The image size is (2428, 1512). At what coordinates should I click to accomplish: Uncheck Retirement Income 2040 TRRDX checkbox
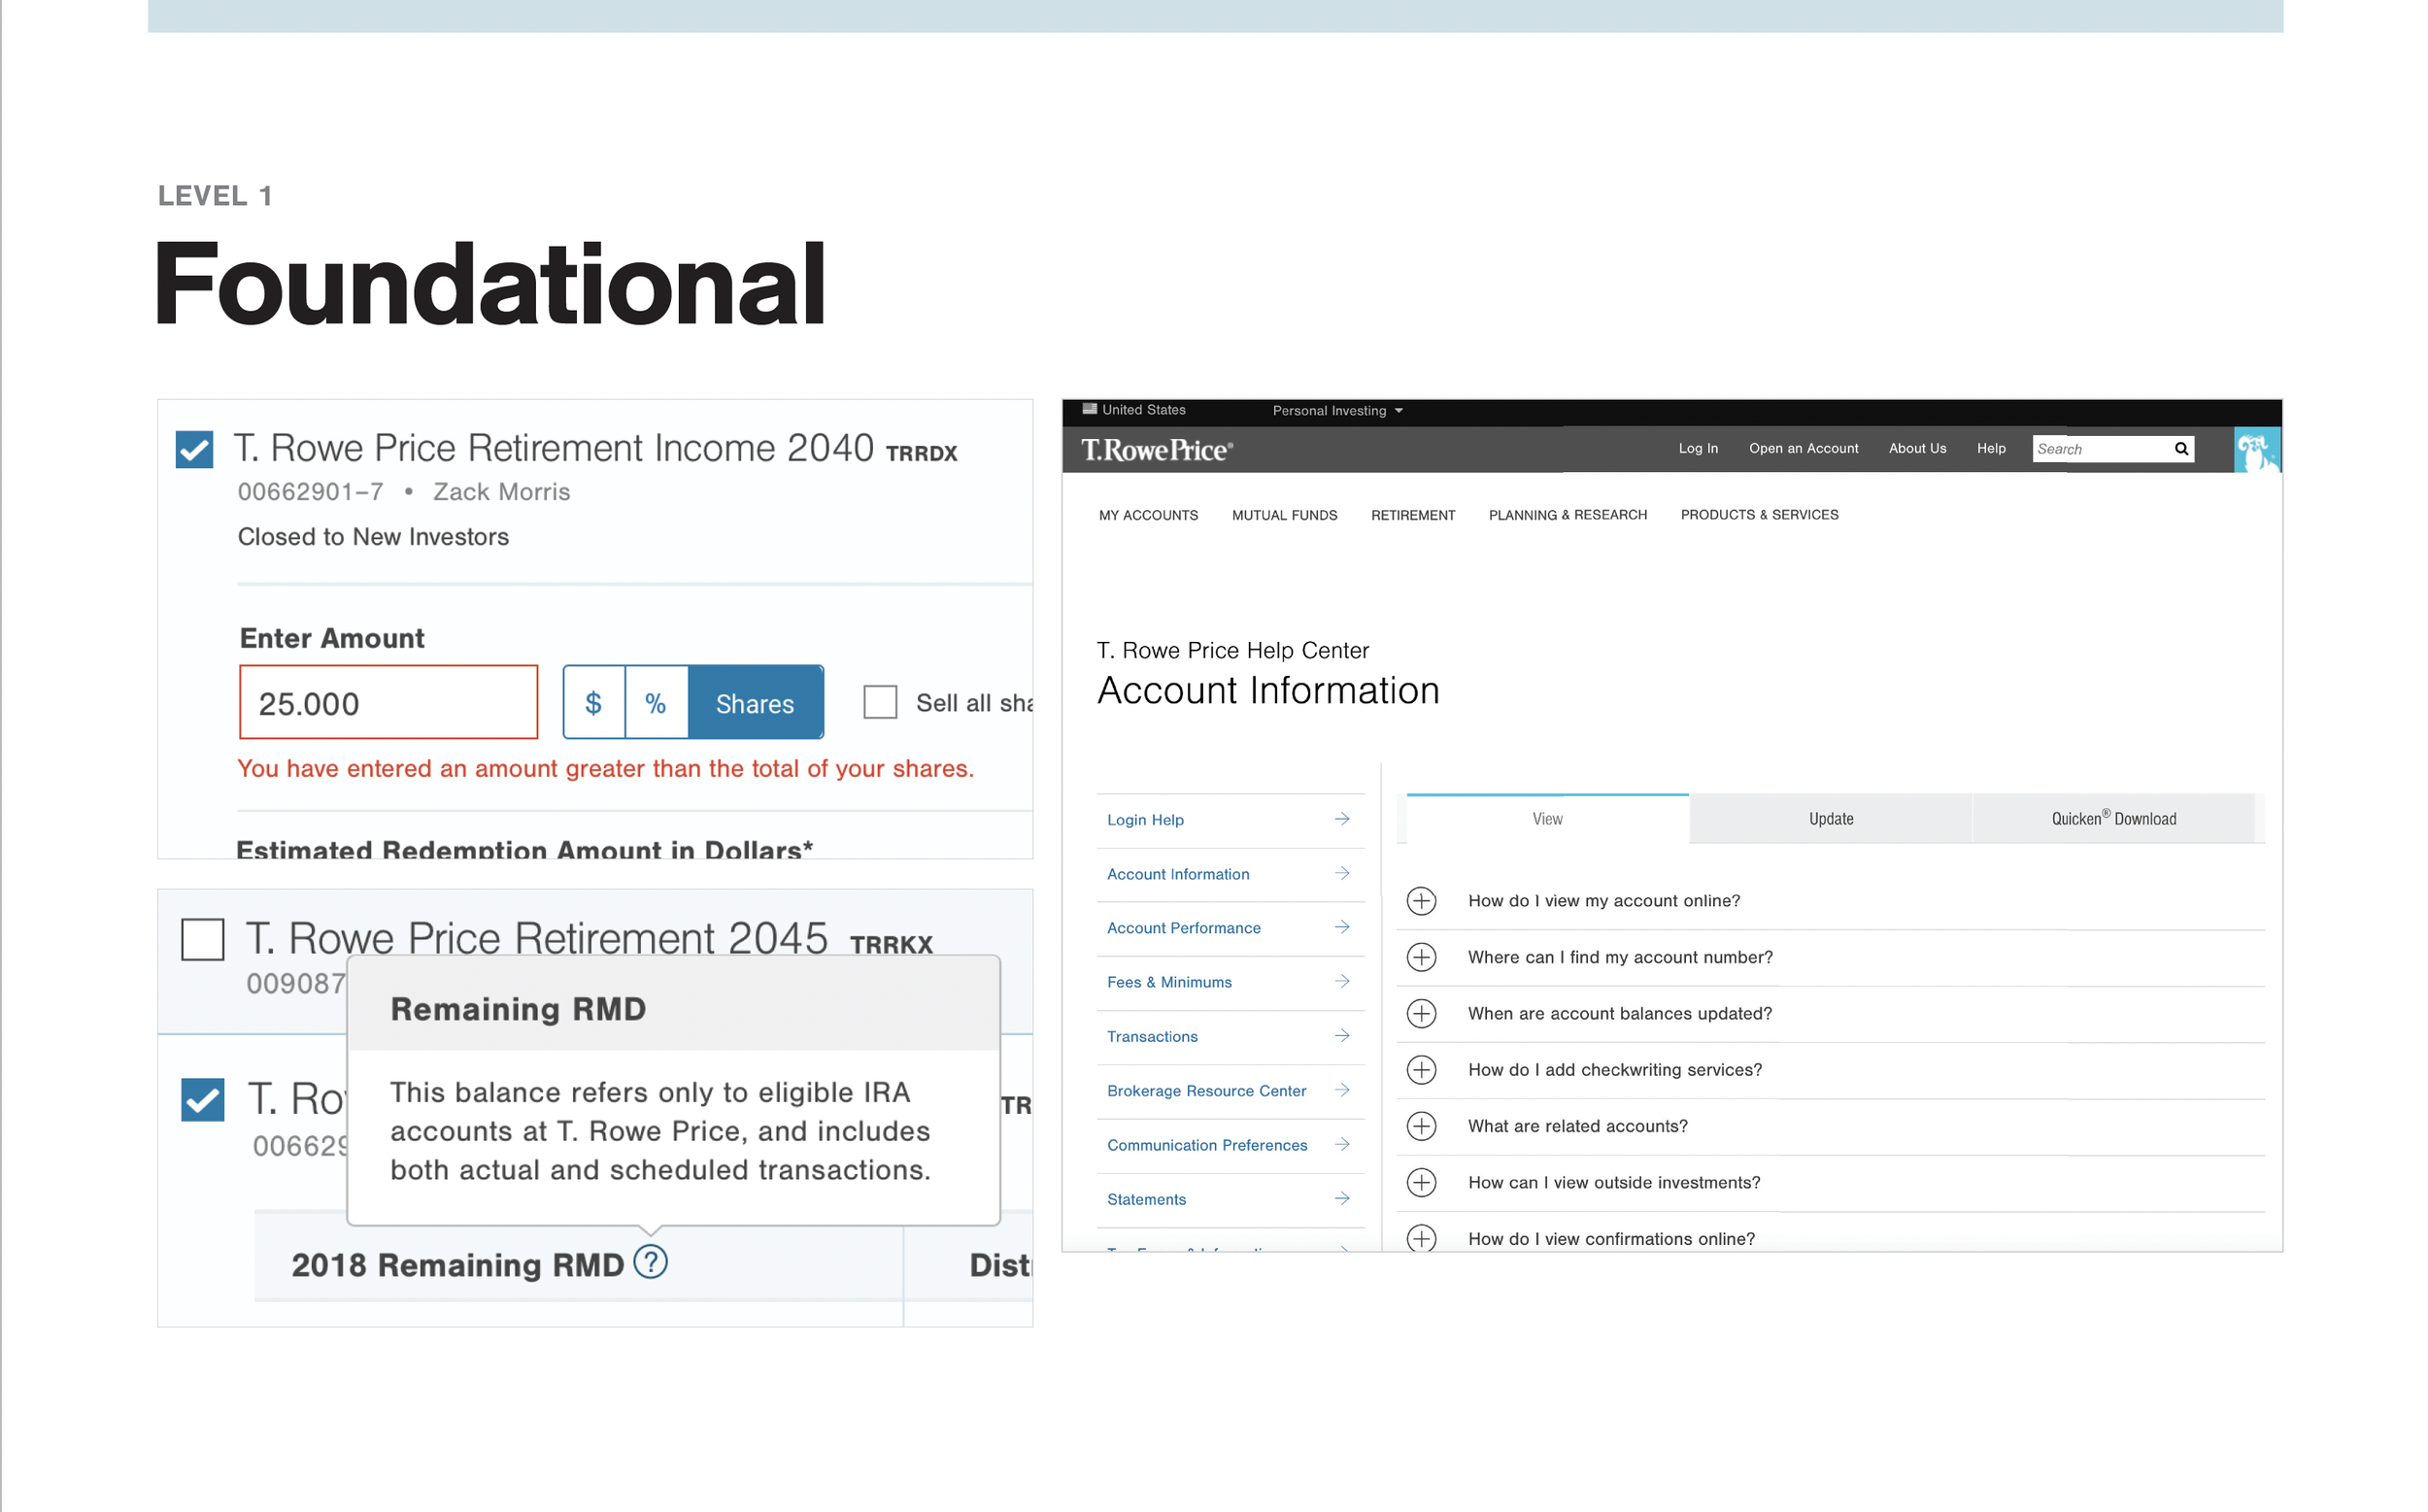pyautogui.click(x=194, y=449)
